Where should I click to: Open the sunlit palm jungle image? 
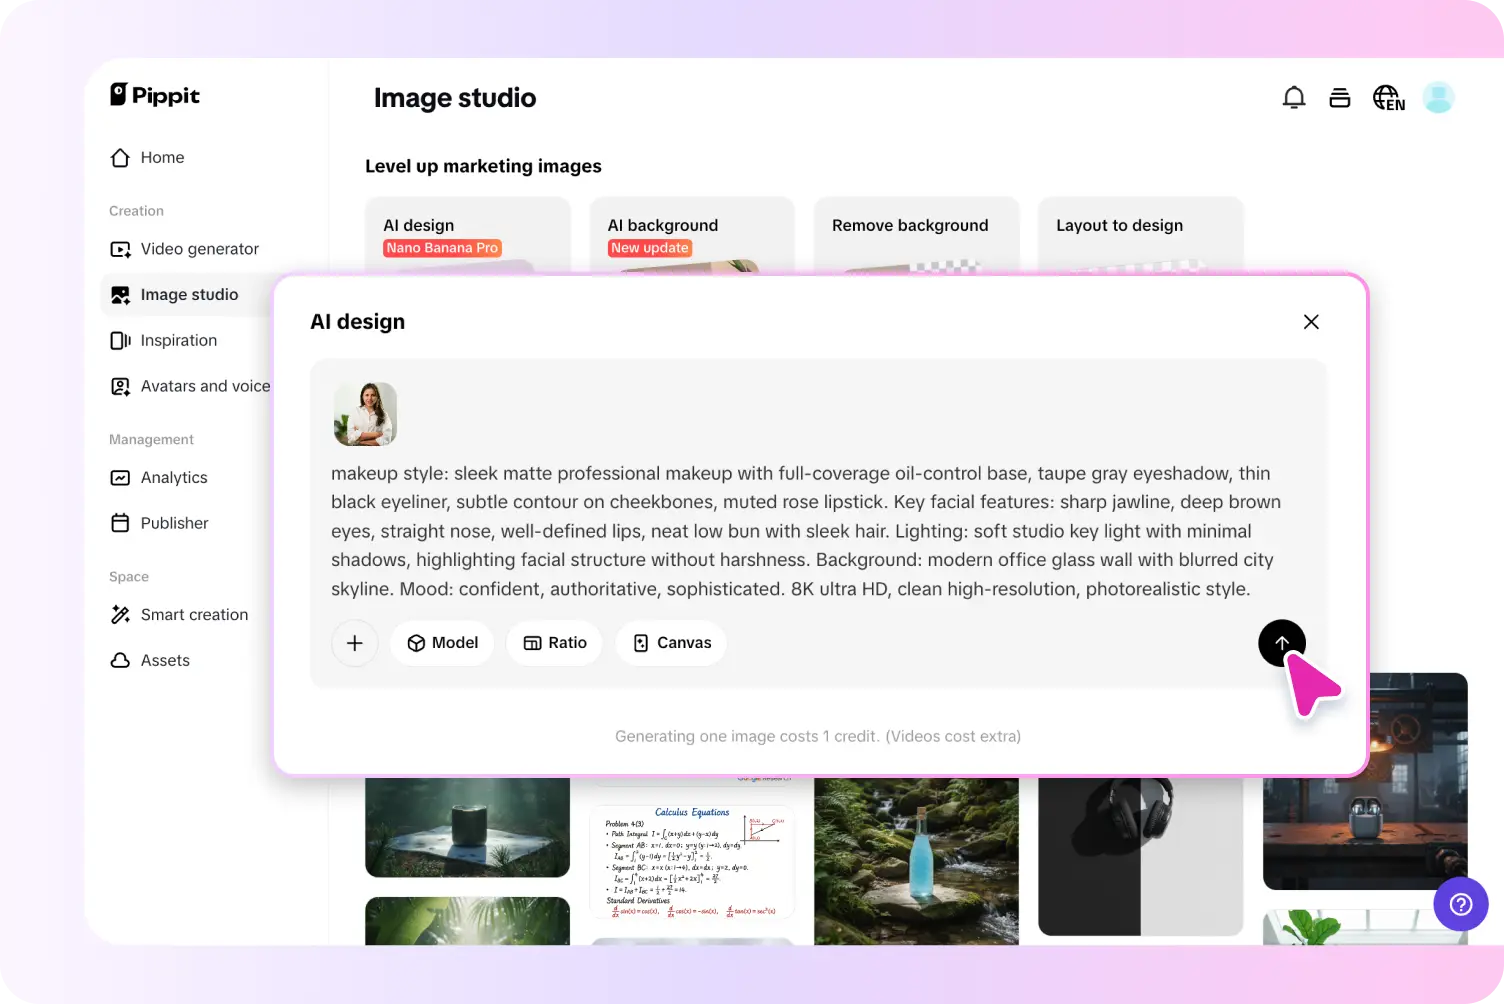click(468, 921)
